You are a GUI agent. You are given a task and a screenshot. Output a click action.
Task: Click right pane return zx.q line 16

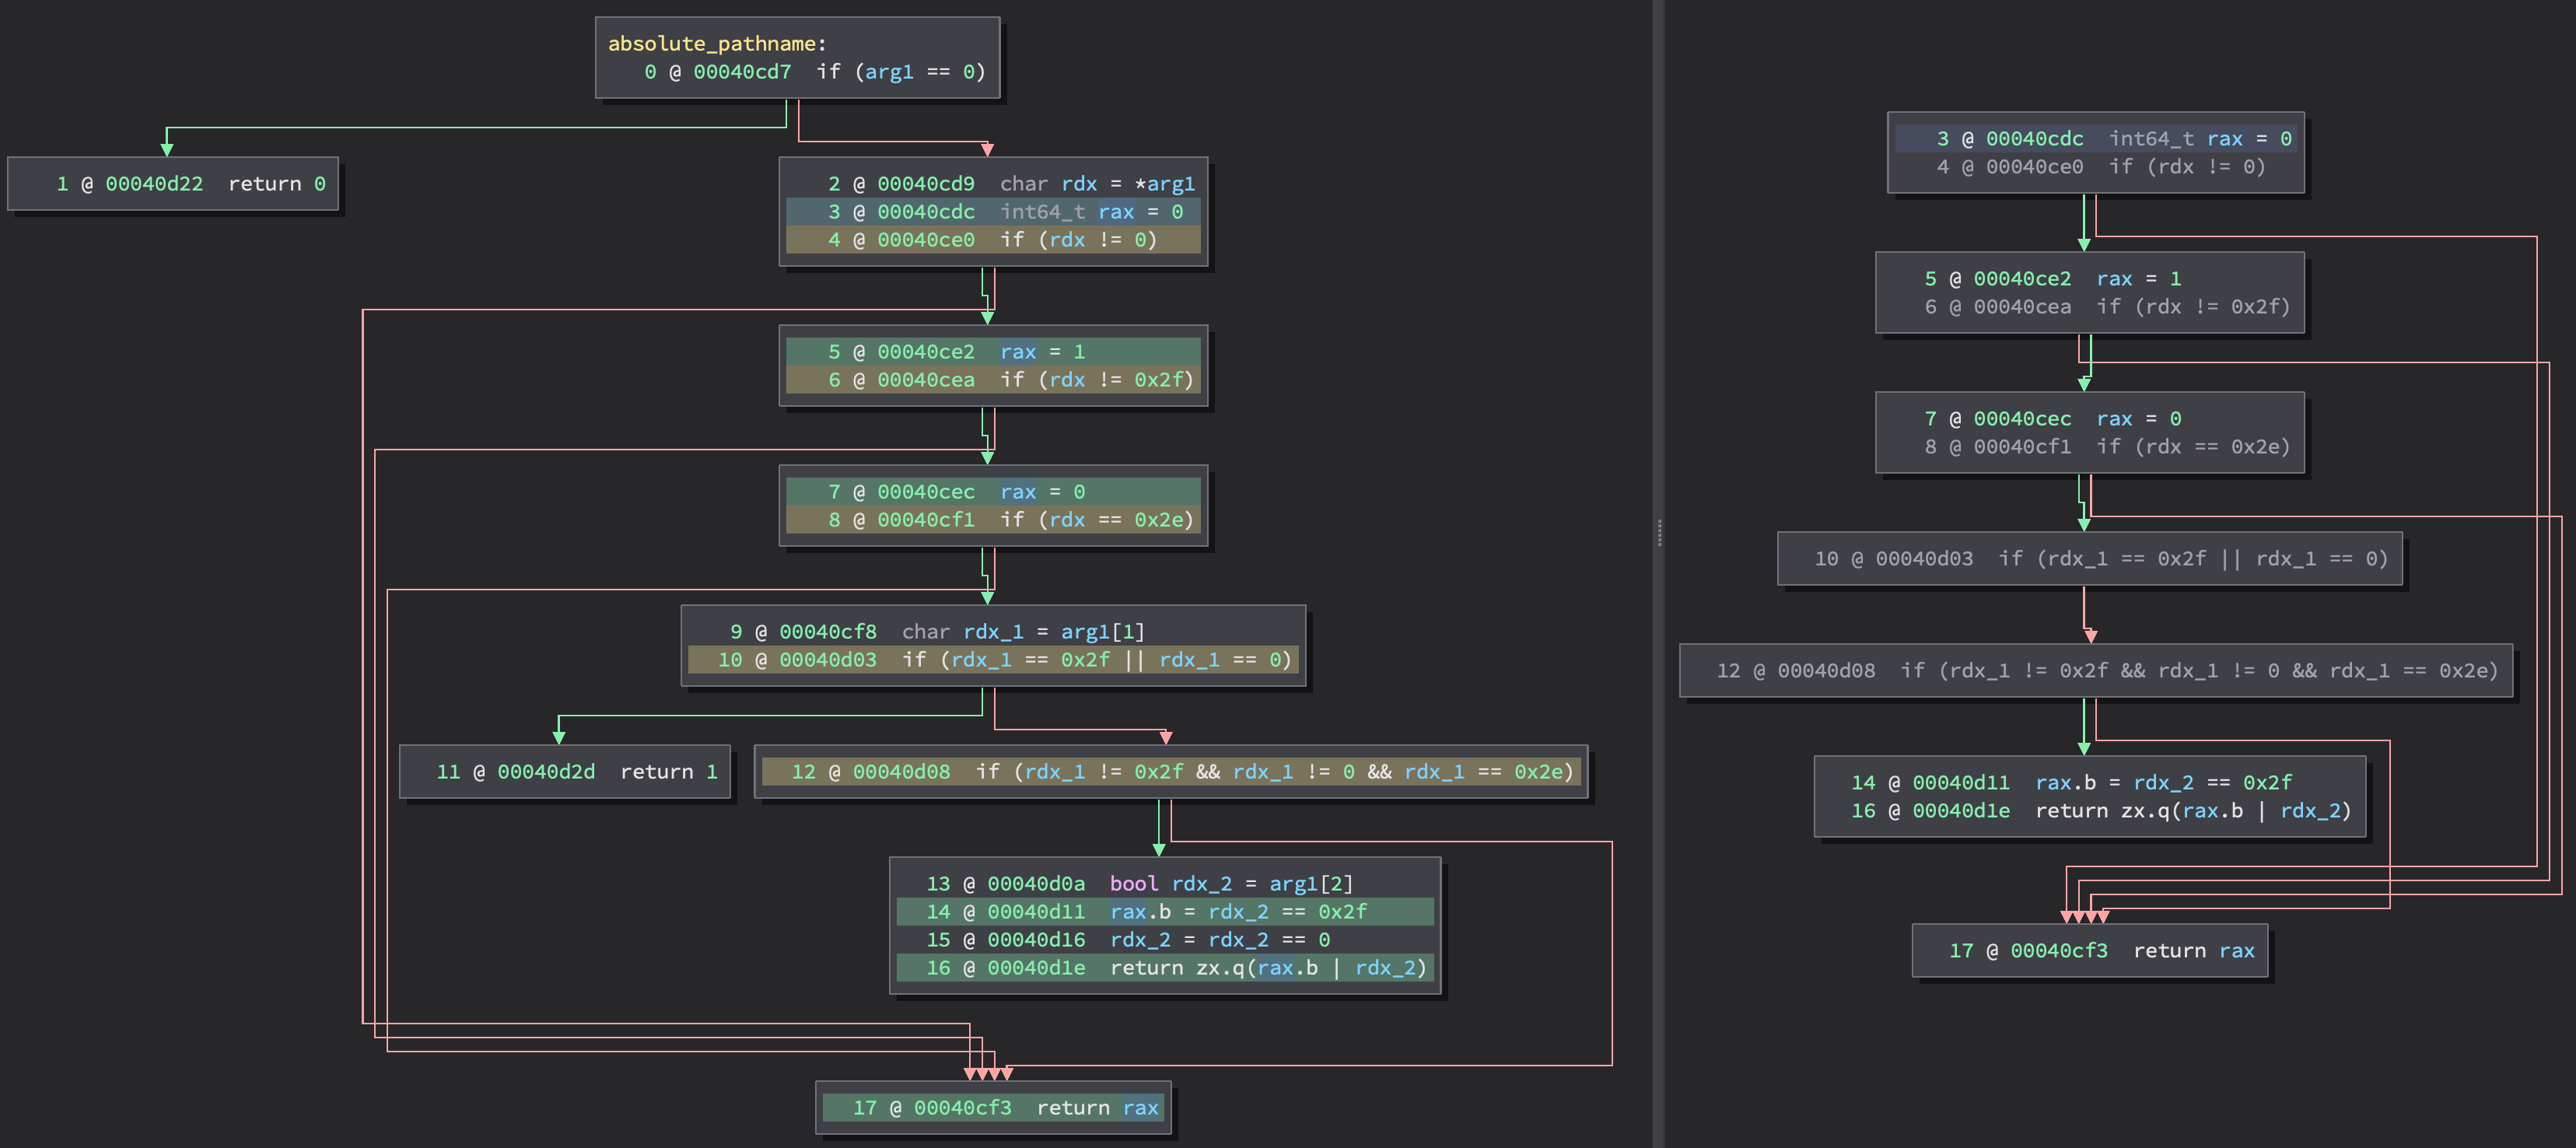coord(2100,810)
